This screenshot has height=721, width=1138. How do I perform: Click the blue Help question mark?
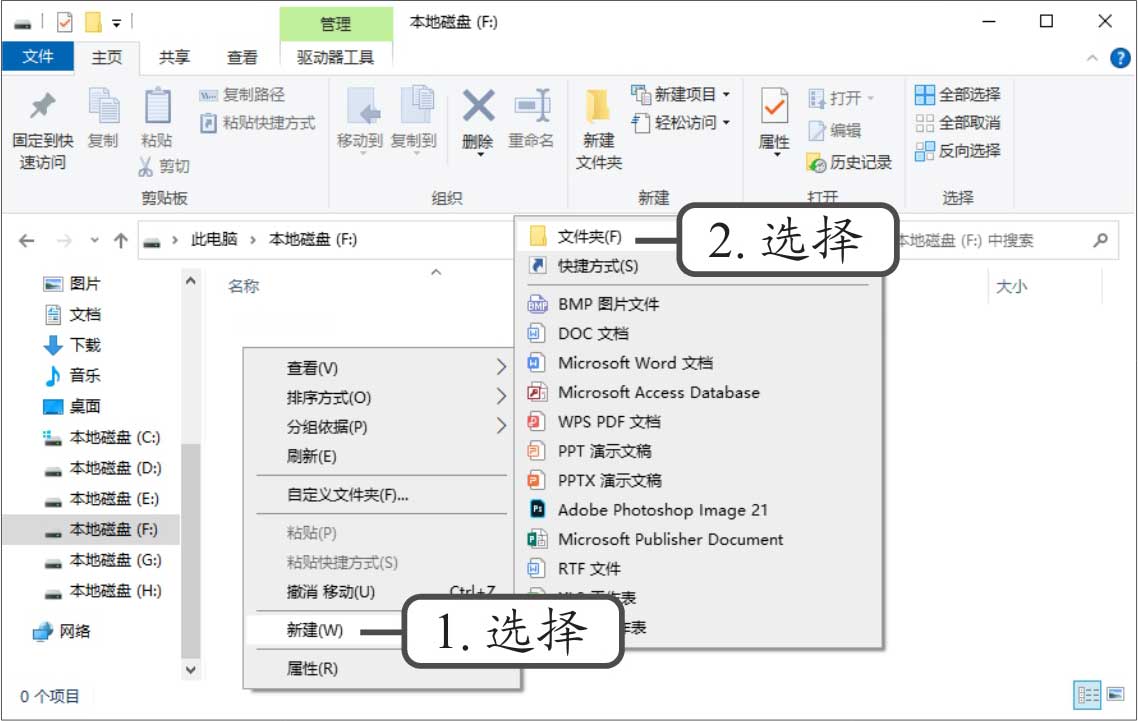[1120, 57]
